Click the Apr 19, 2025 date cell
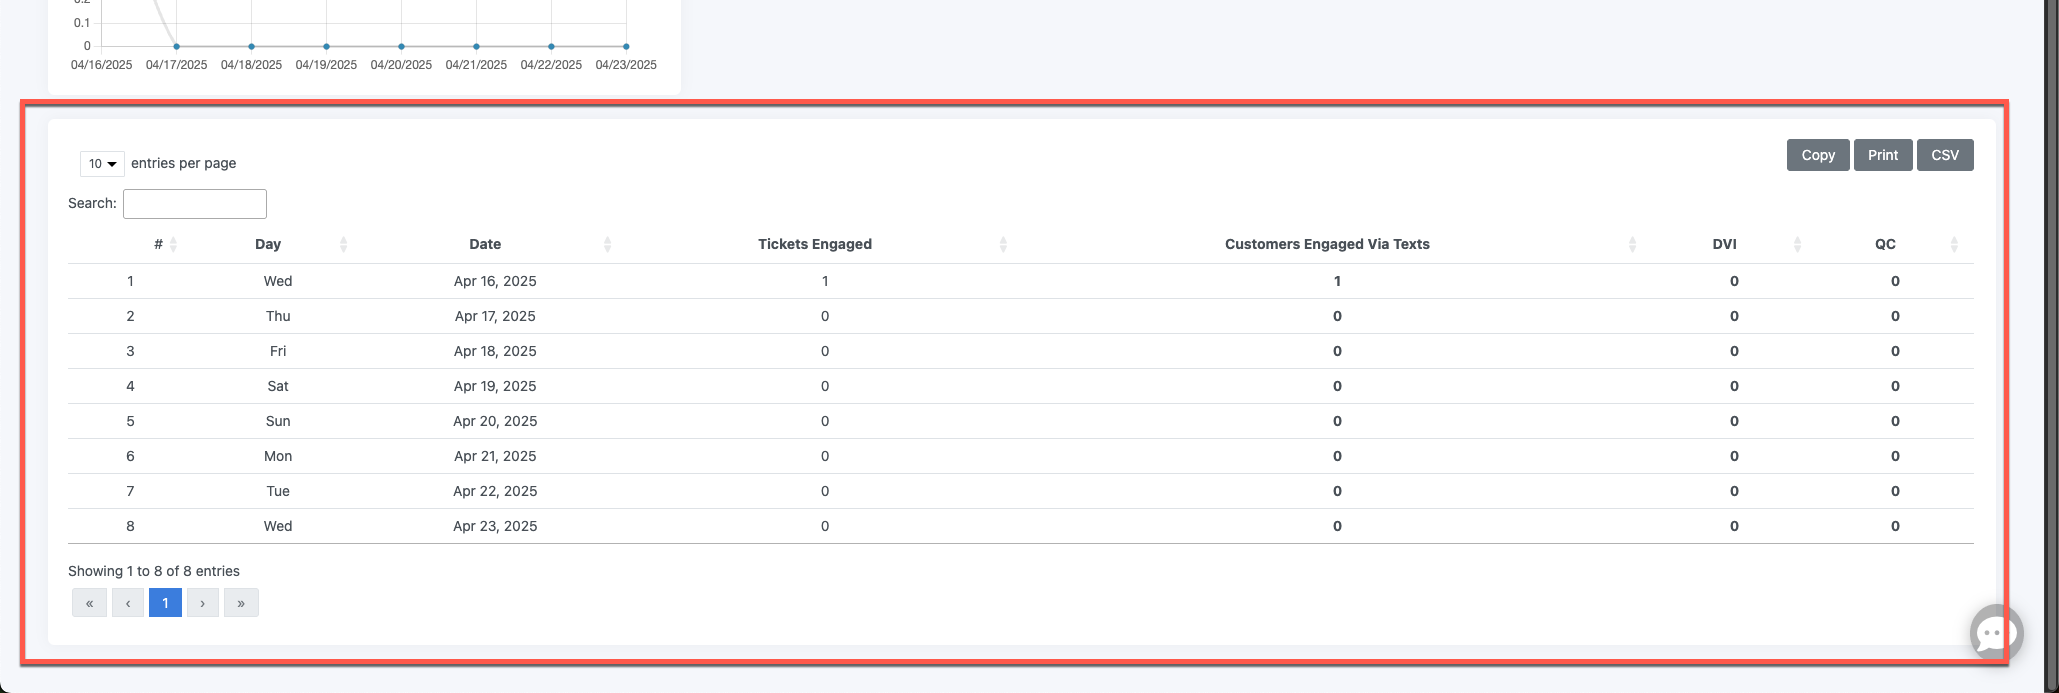This screenshot has width=2059, height=693. (495, 386)
